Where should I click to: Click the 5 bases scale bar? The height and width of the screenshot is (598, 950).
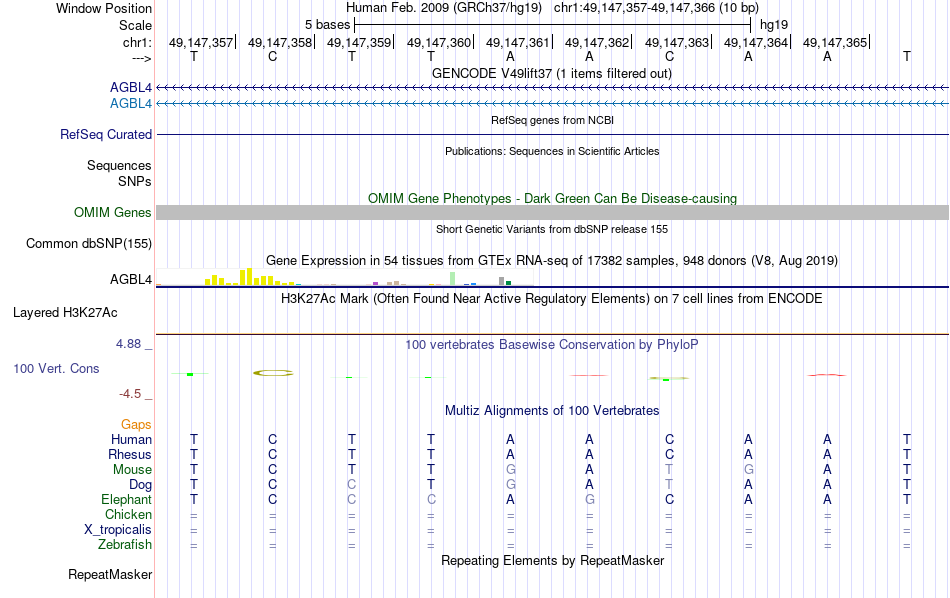[553, 25]
